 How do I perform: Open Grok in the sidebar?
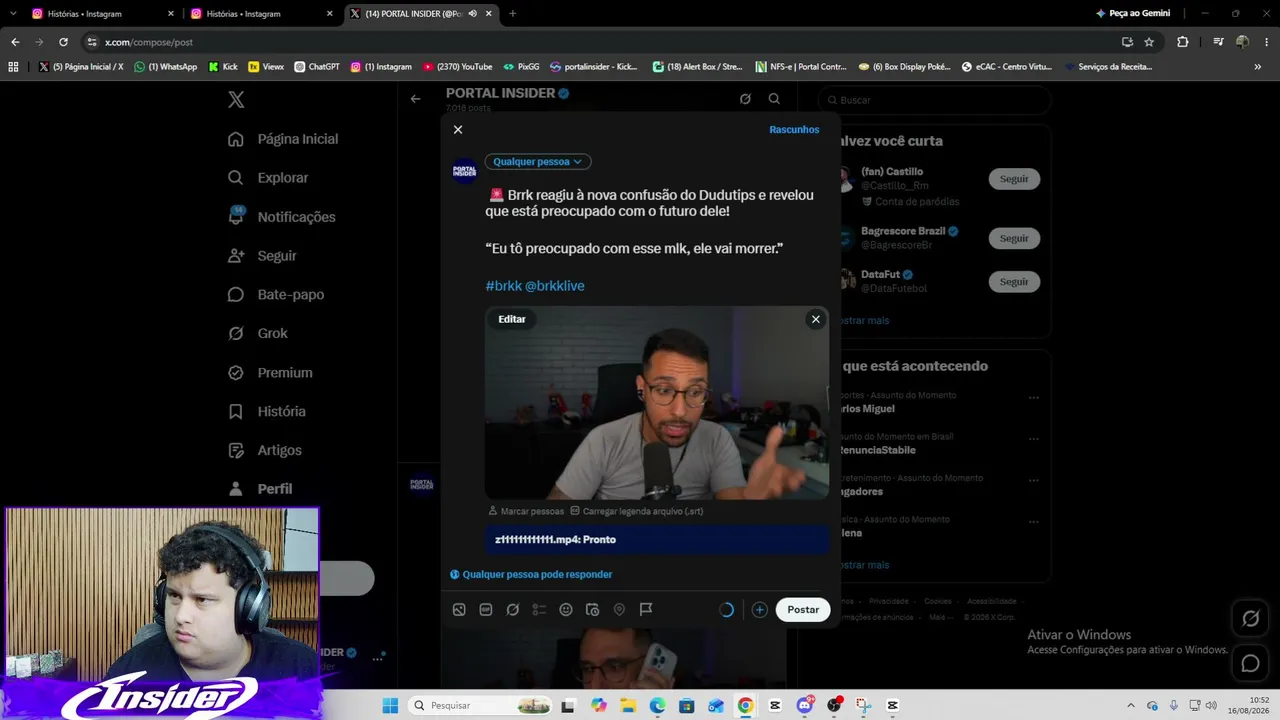(x=258, y=334)
